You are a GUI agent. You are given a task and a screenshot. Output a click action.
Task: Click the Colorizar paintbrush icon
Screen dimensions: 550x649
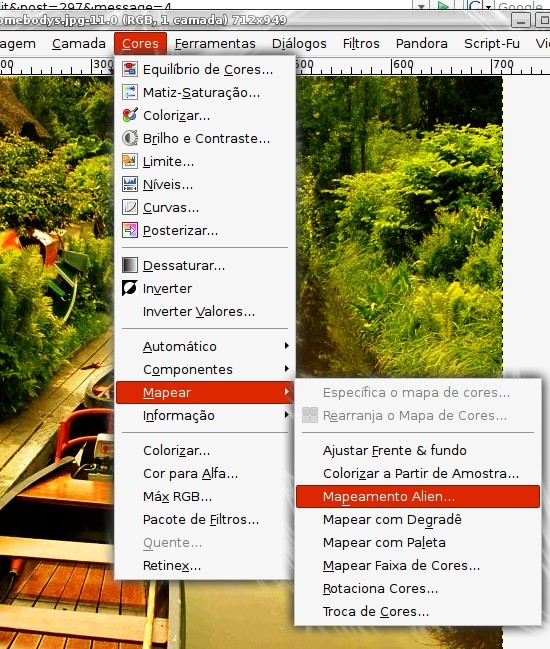130,115
